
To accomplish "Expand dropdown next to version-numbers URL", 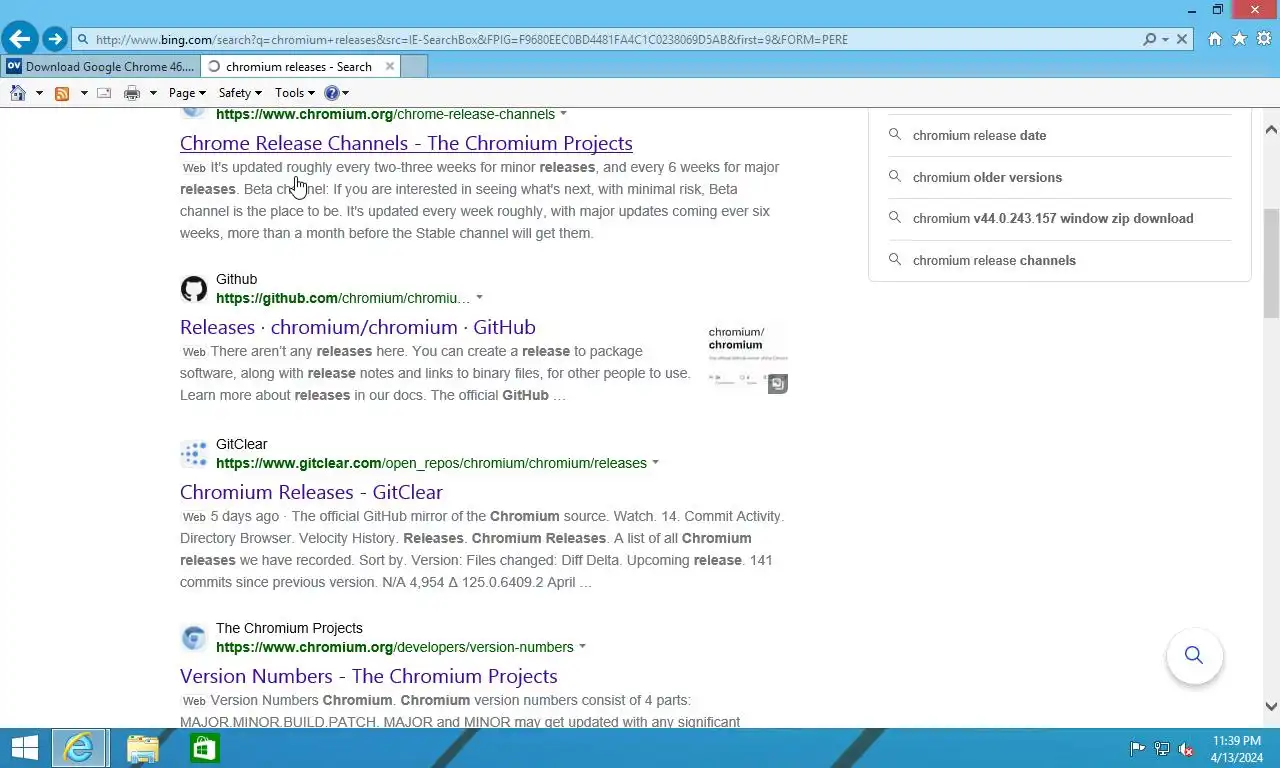I will [x=582, y=647].
